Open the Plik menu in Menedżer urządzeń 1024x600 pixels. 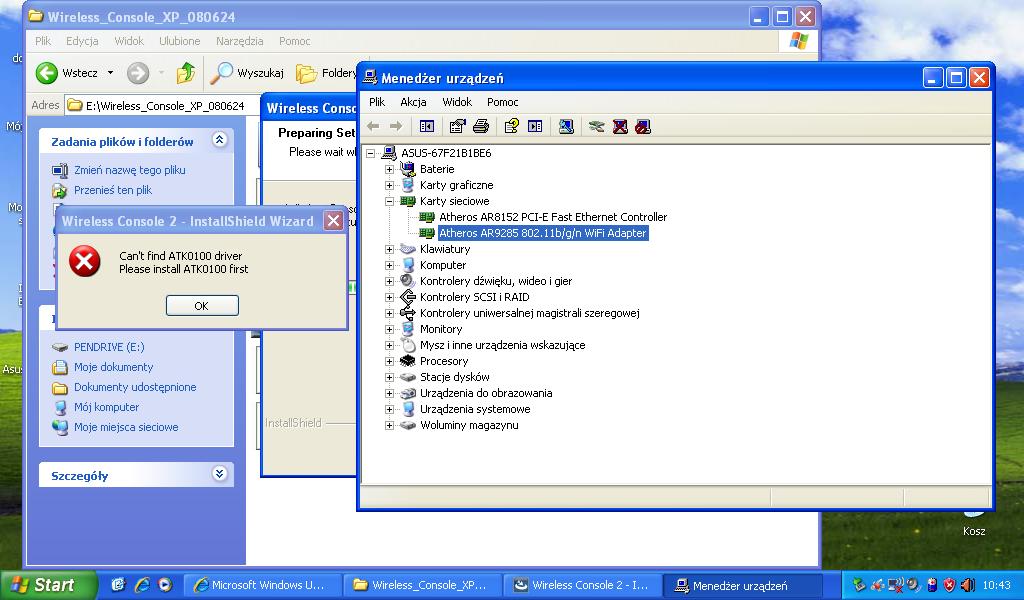pyautogui.click(x=377, y=102)
